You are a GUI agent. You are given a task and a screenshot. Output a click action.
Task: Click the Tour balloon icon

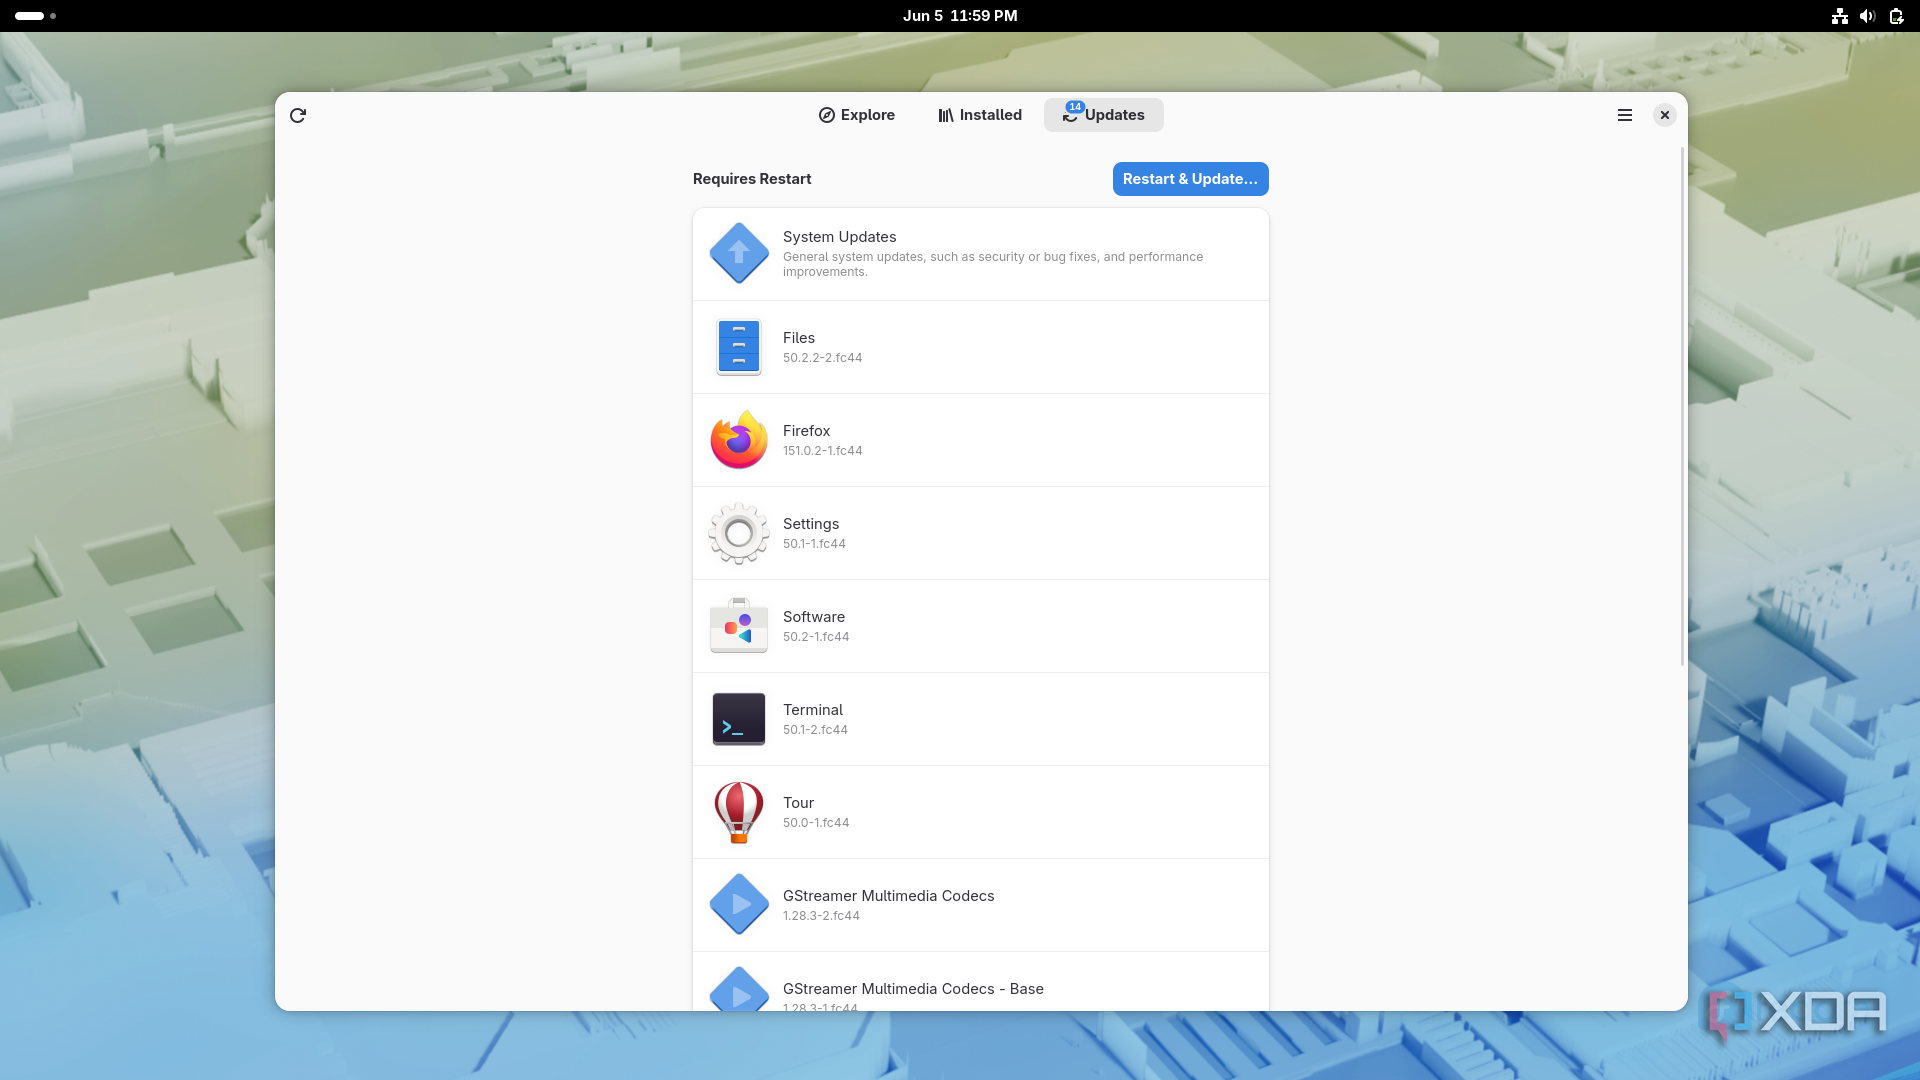tap(739, 812)
